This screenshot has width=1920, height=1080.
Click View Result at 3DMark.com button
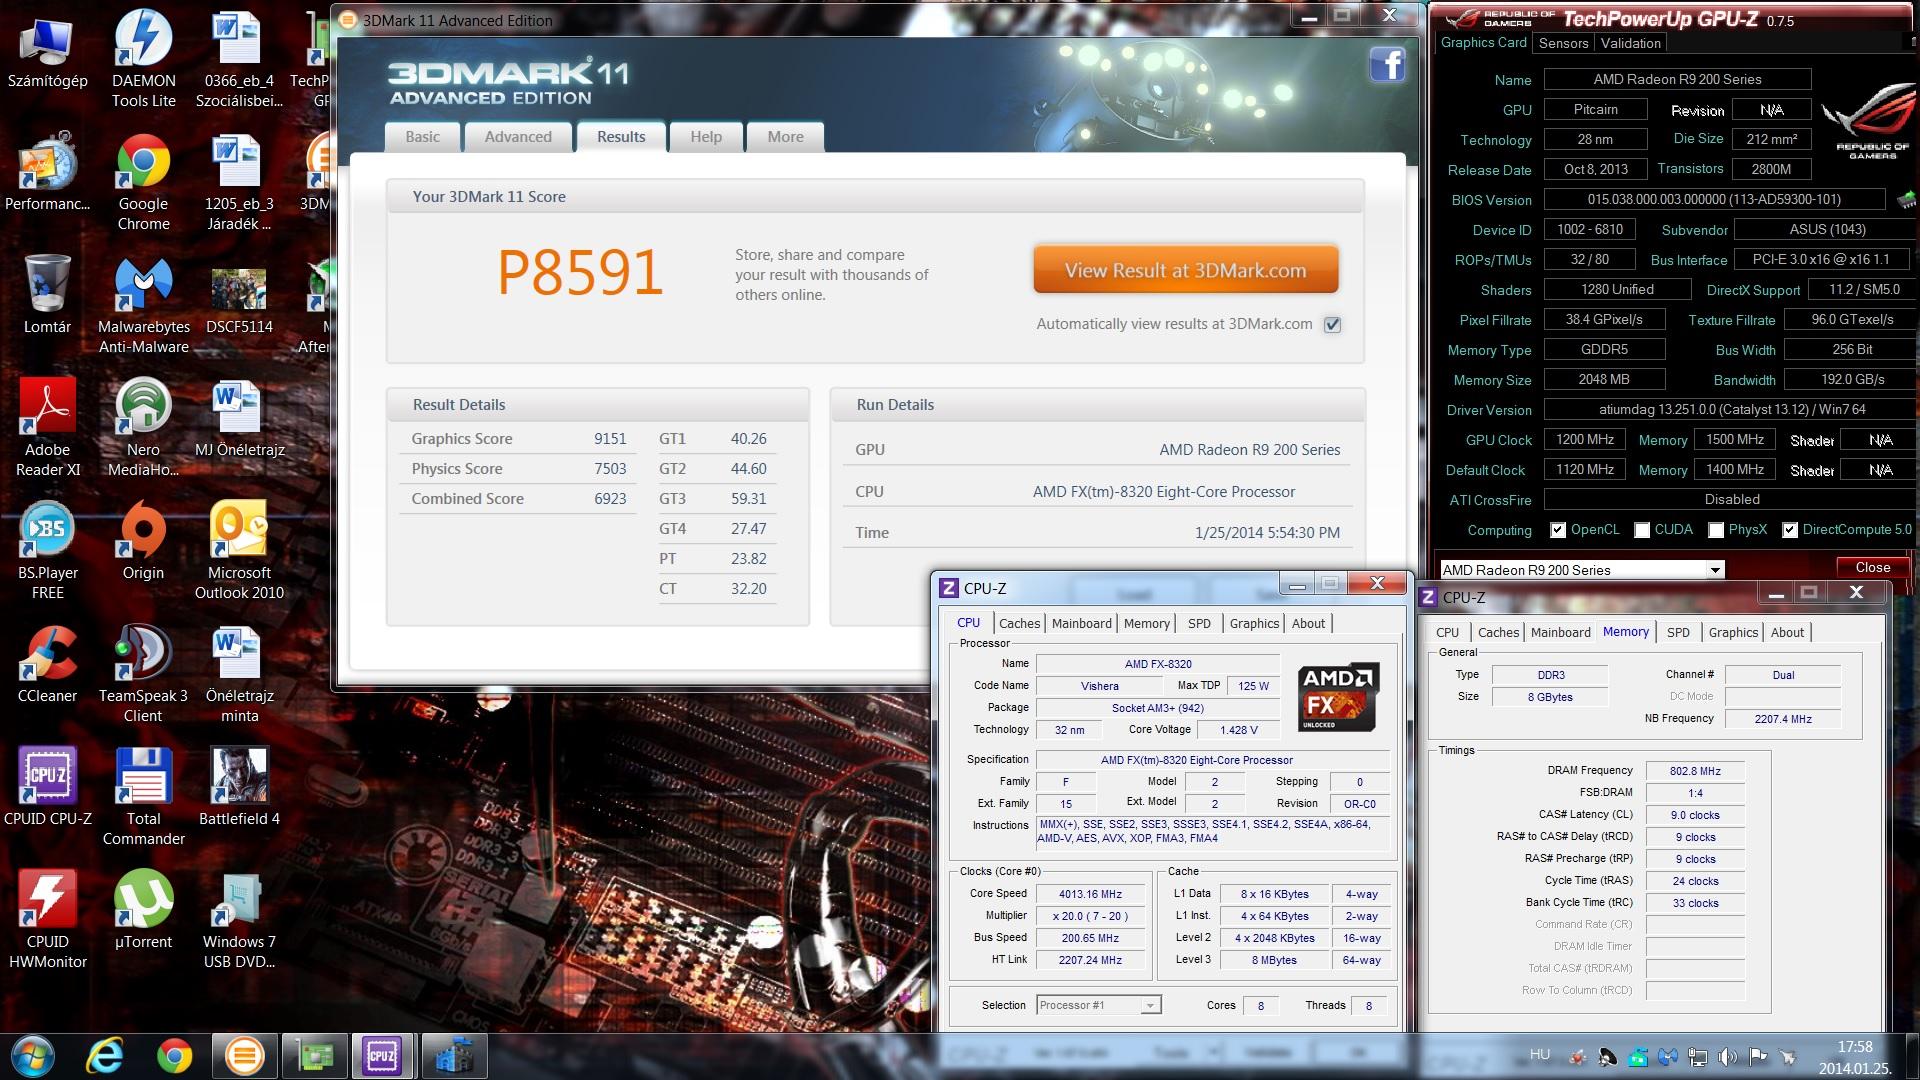point(1185,271)
